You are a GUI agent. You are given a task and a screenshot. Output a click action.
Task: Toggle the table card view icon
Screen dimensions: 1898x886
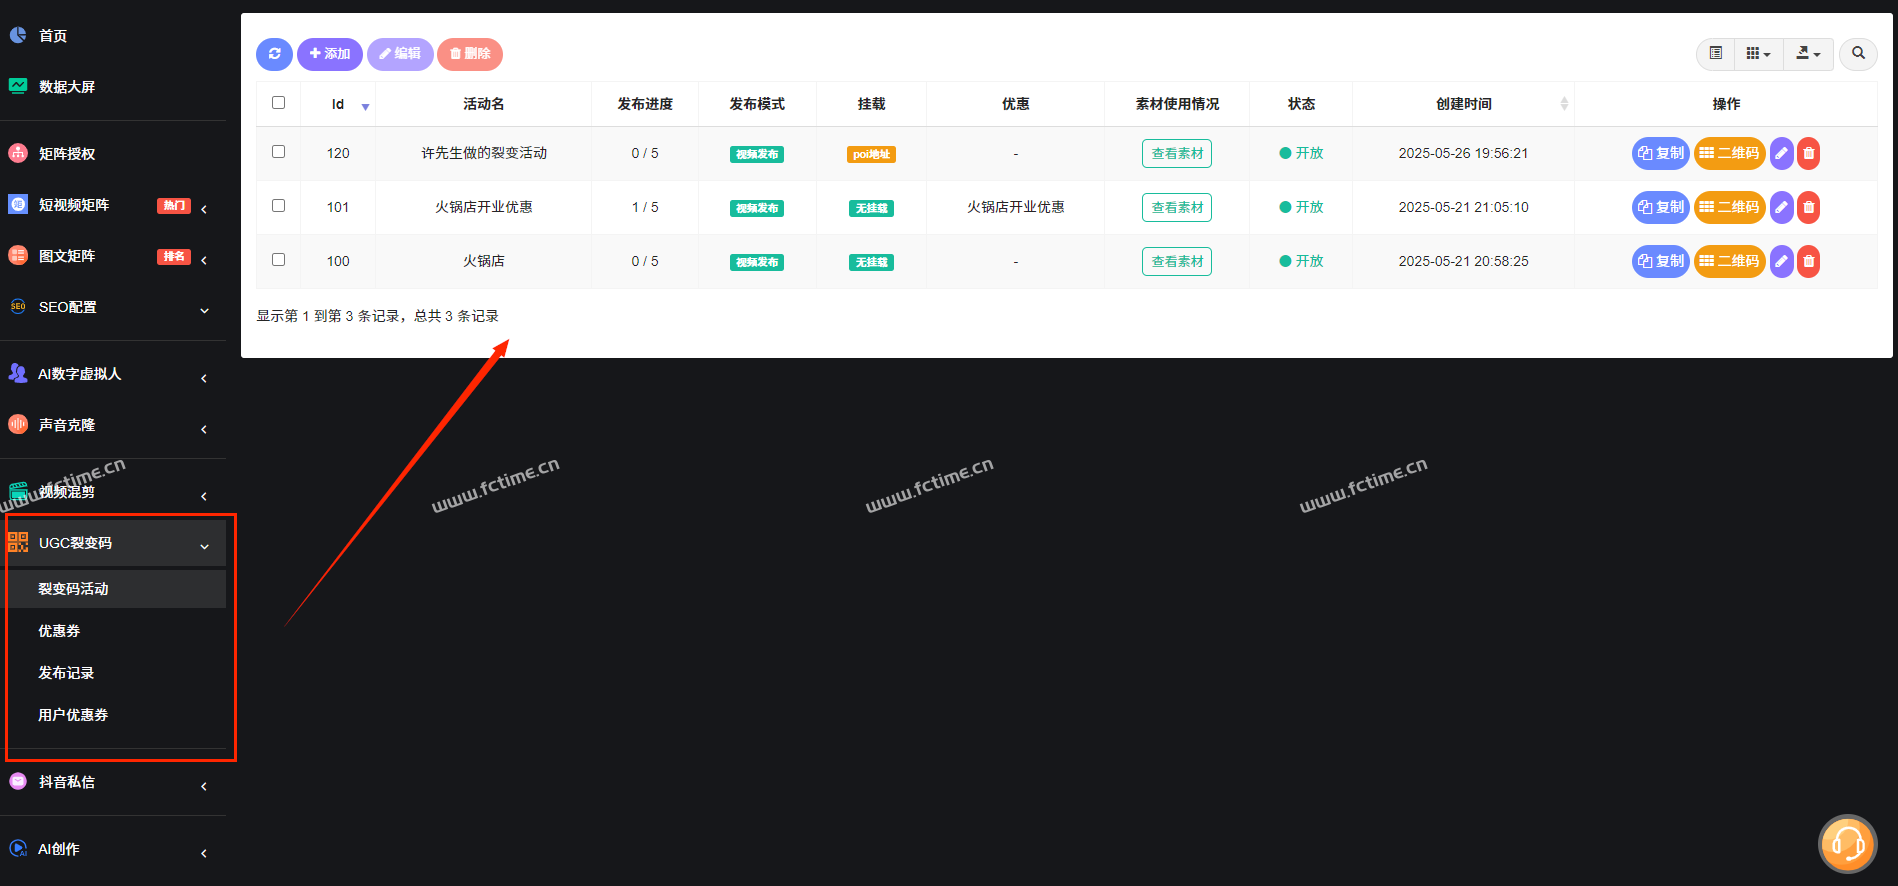point(1716,54)
